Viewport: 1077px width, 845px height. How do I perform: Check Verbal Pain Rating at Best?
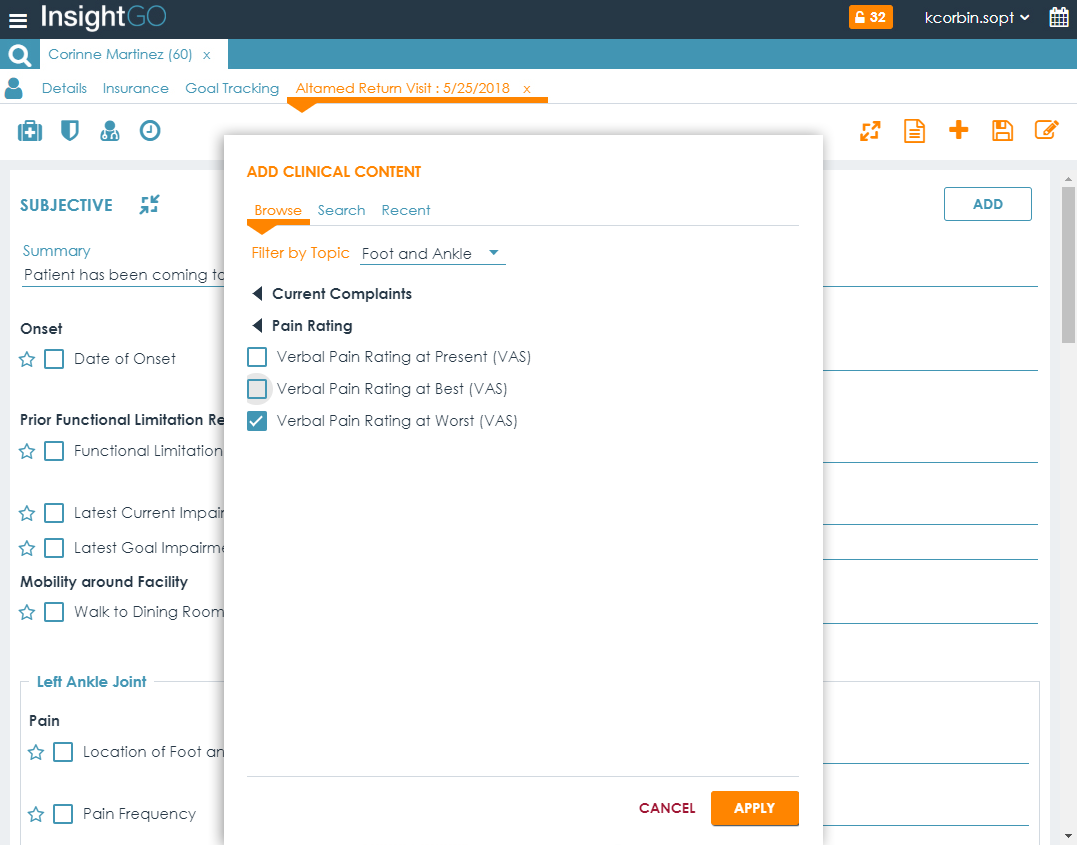pyautogui.click(x=257, y=389)
